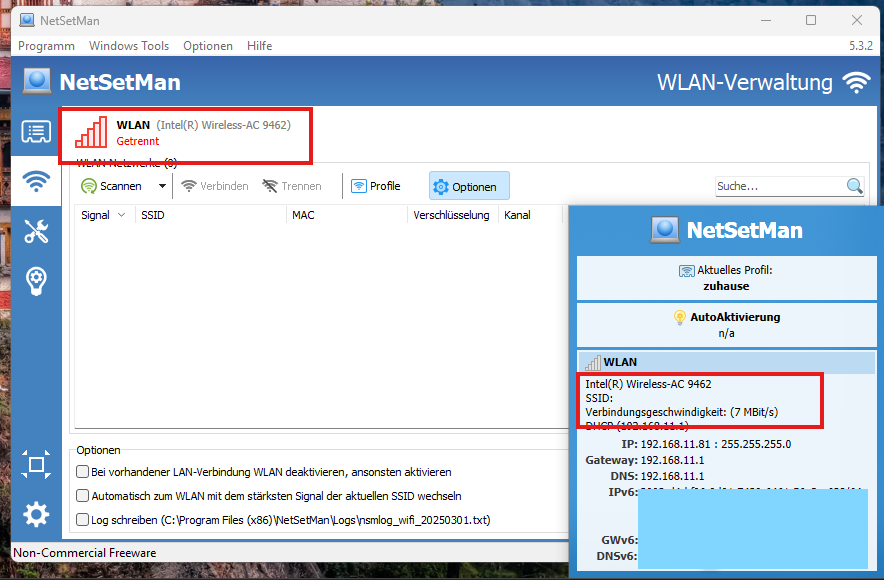Open AutoSwitch lightbulb sidebar icon
Viewport: 884px width, 580px height.
(36, 281)
